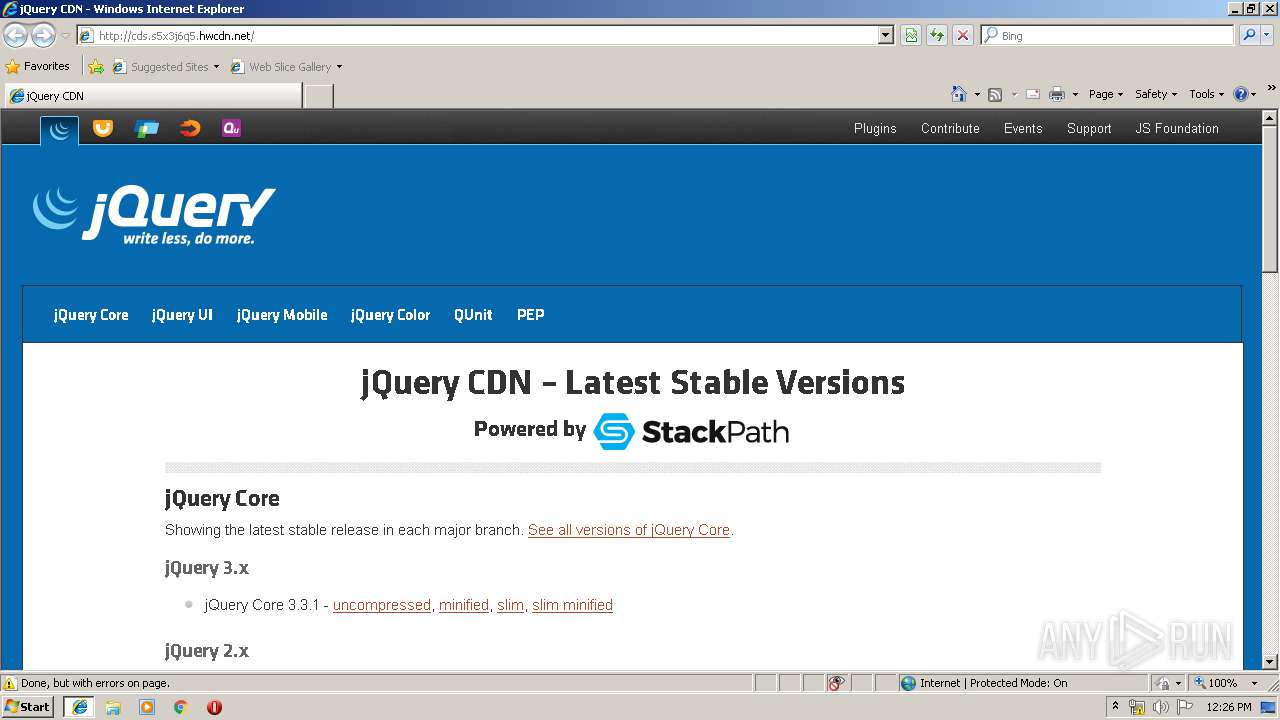This screenshot has width=1280, height=720.
Task: Select the PEP menu item
Action: pyautogui.click(x=531, y=315)
